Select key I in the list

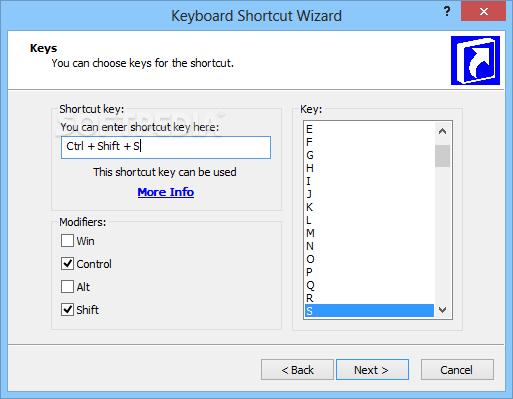(369, 181)
